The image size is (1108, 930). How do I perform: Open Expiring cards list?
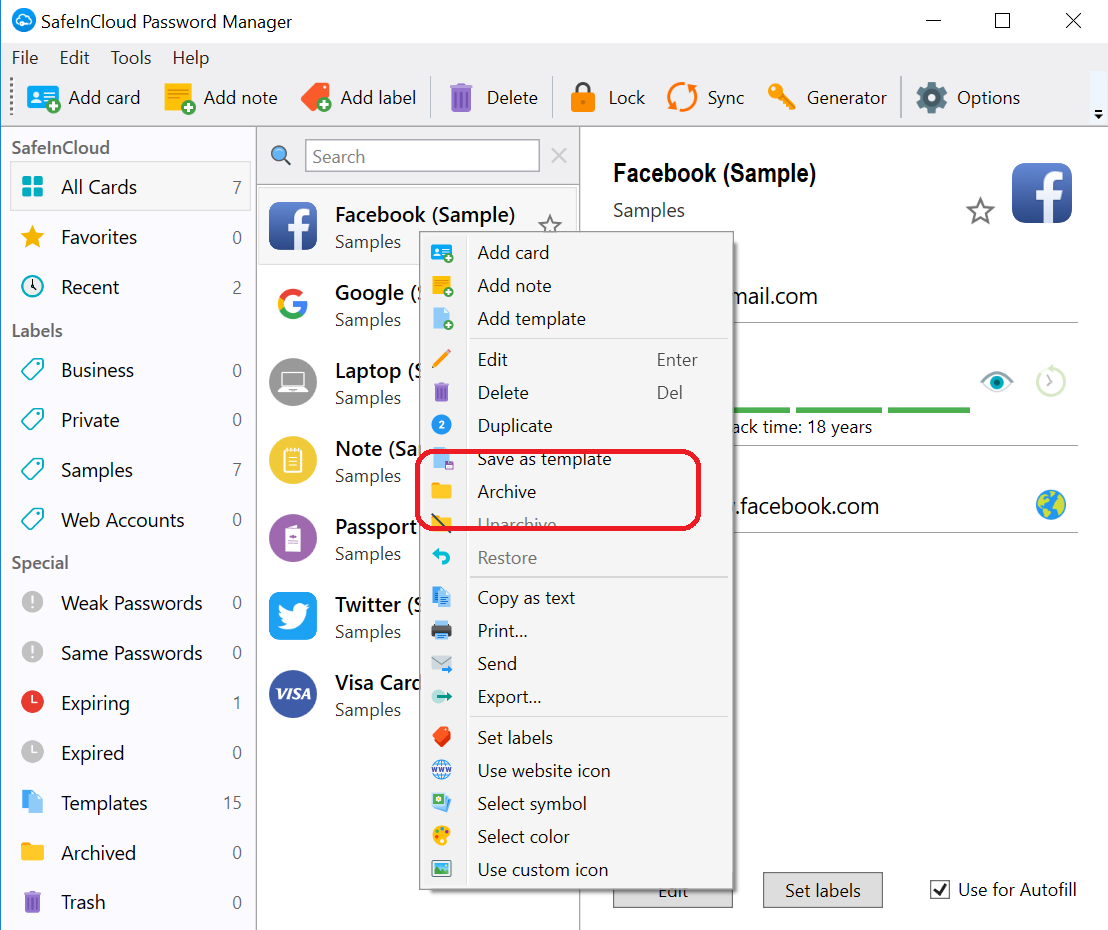point(131,702)
